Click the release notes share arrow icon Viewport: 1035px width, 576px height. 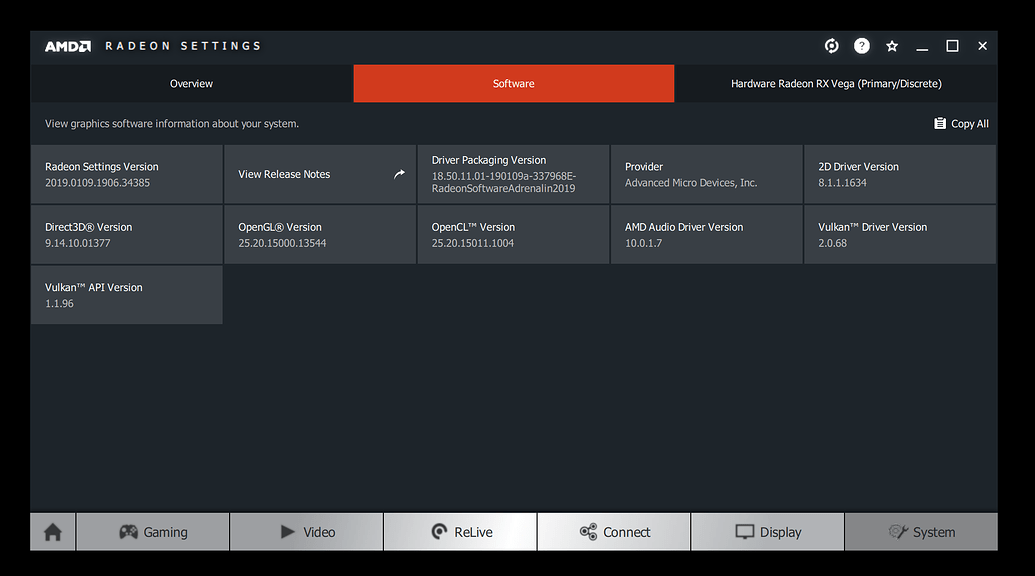[399, 174]
